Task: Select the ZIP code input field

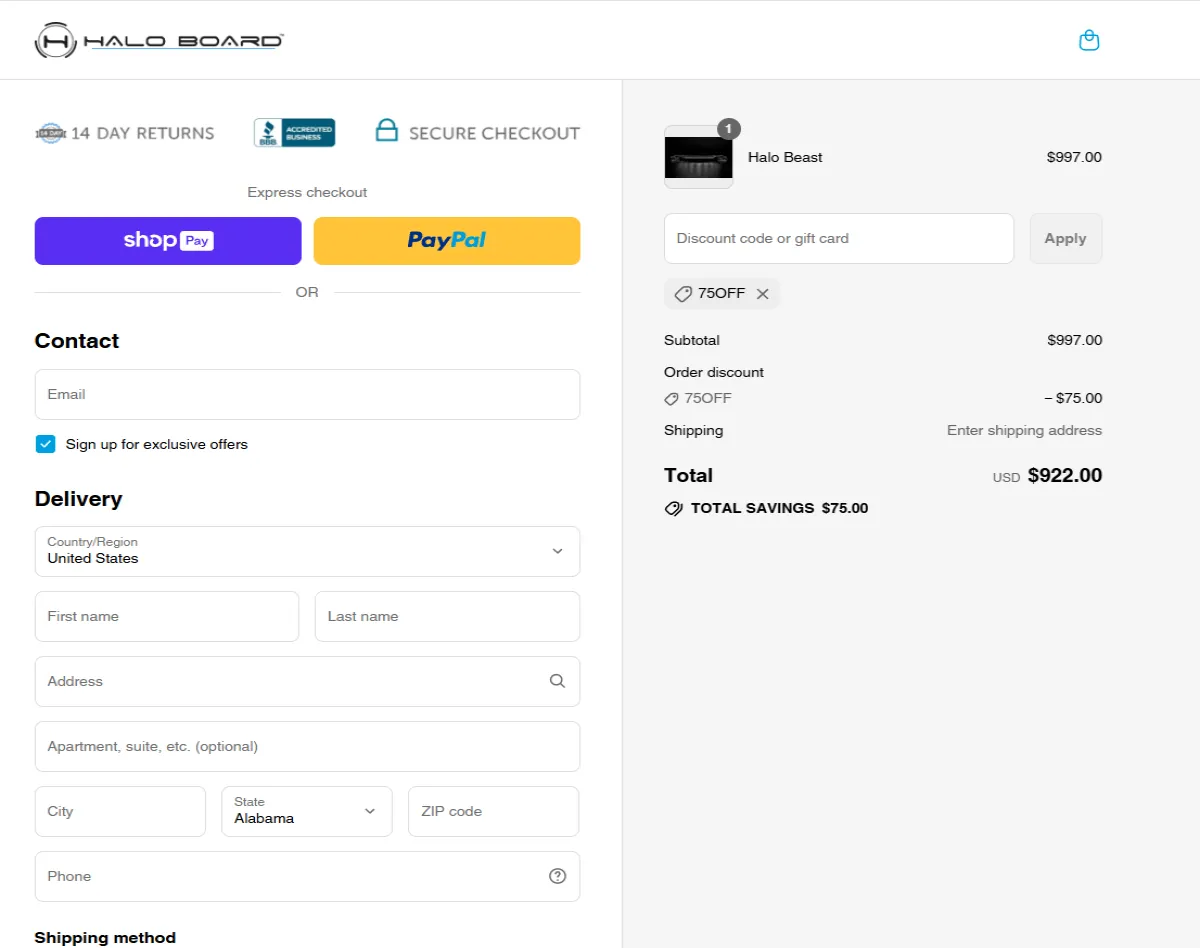Action: (x=494, y=811)
